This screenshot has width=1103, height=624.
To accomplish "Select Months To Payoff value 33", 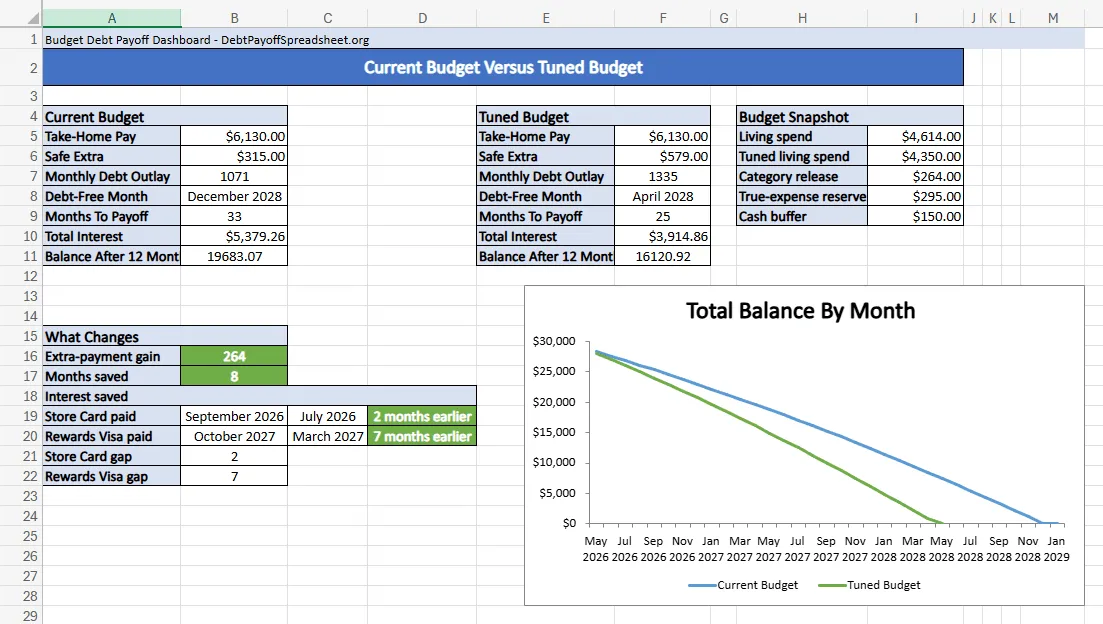I will (x=234, y=217).
